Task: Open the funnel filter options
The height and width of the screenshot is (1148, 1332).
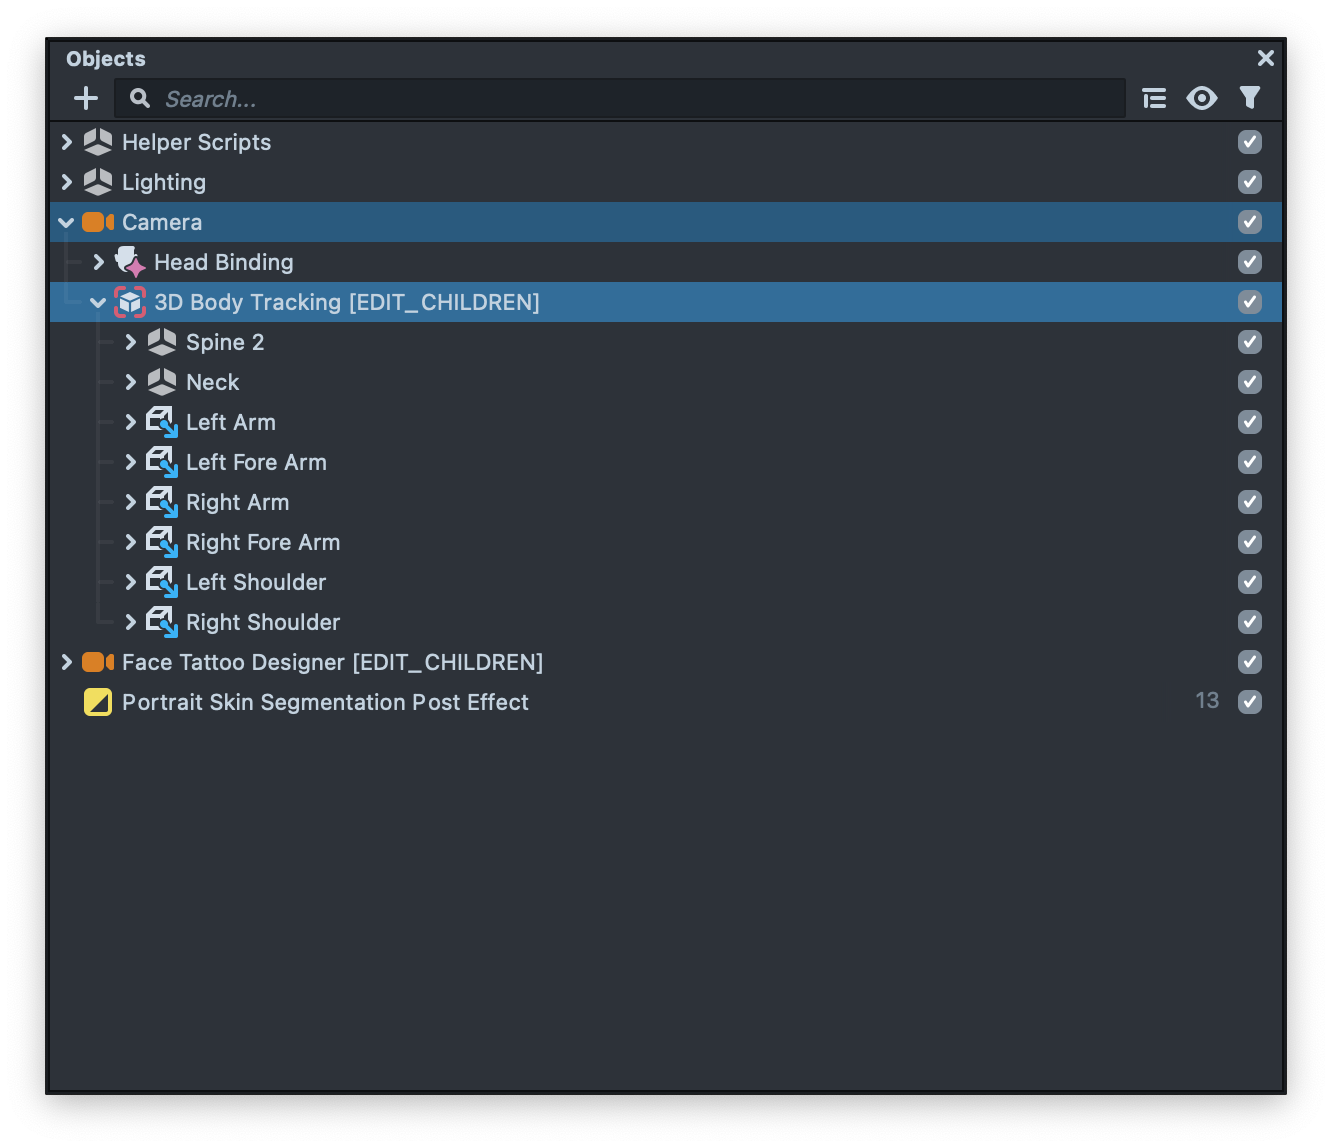Action: [1249, 98]
